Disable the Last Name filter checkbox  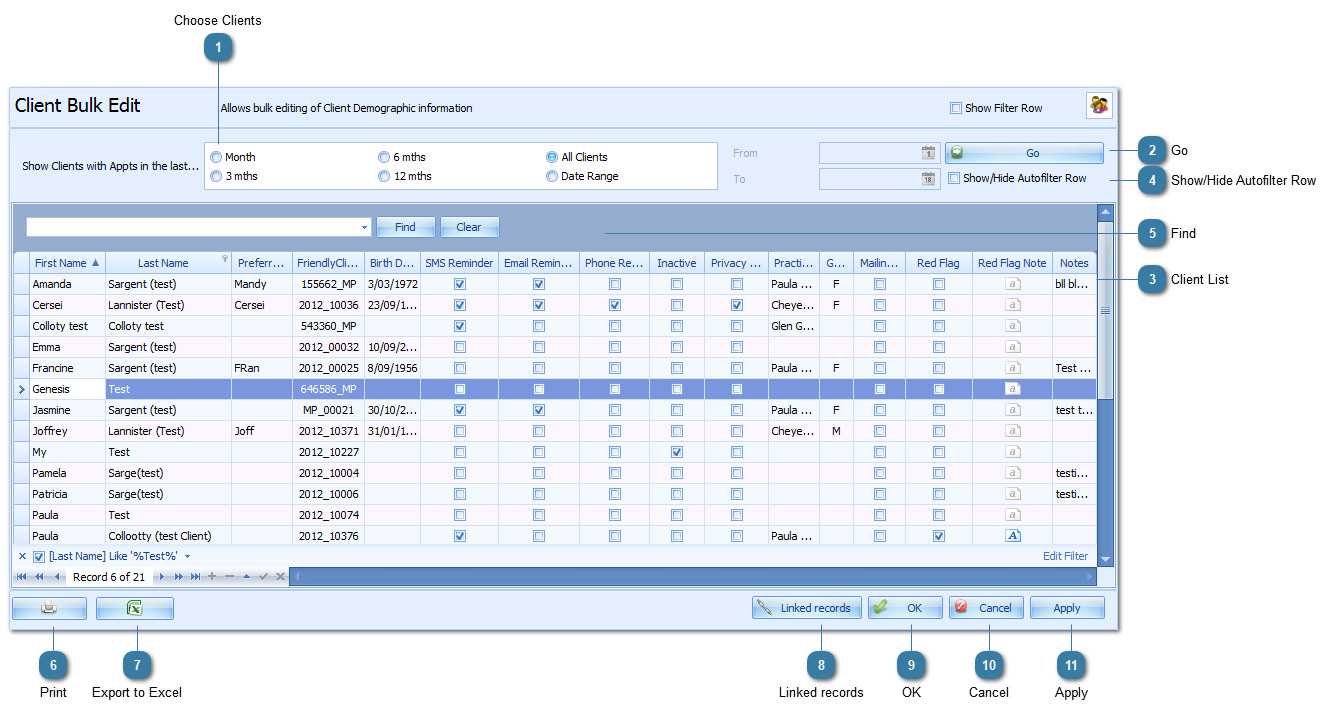pos(39,556)
